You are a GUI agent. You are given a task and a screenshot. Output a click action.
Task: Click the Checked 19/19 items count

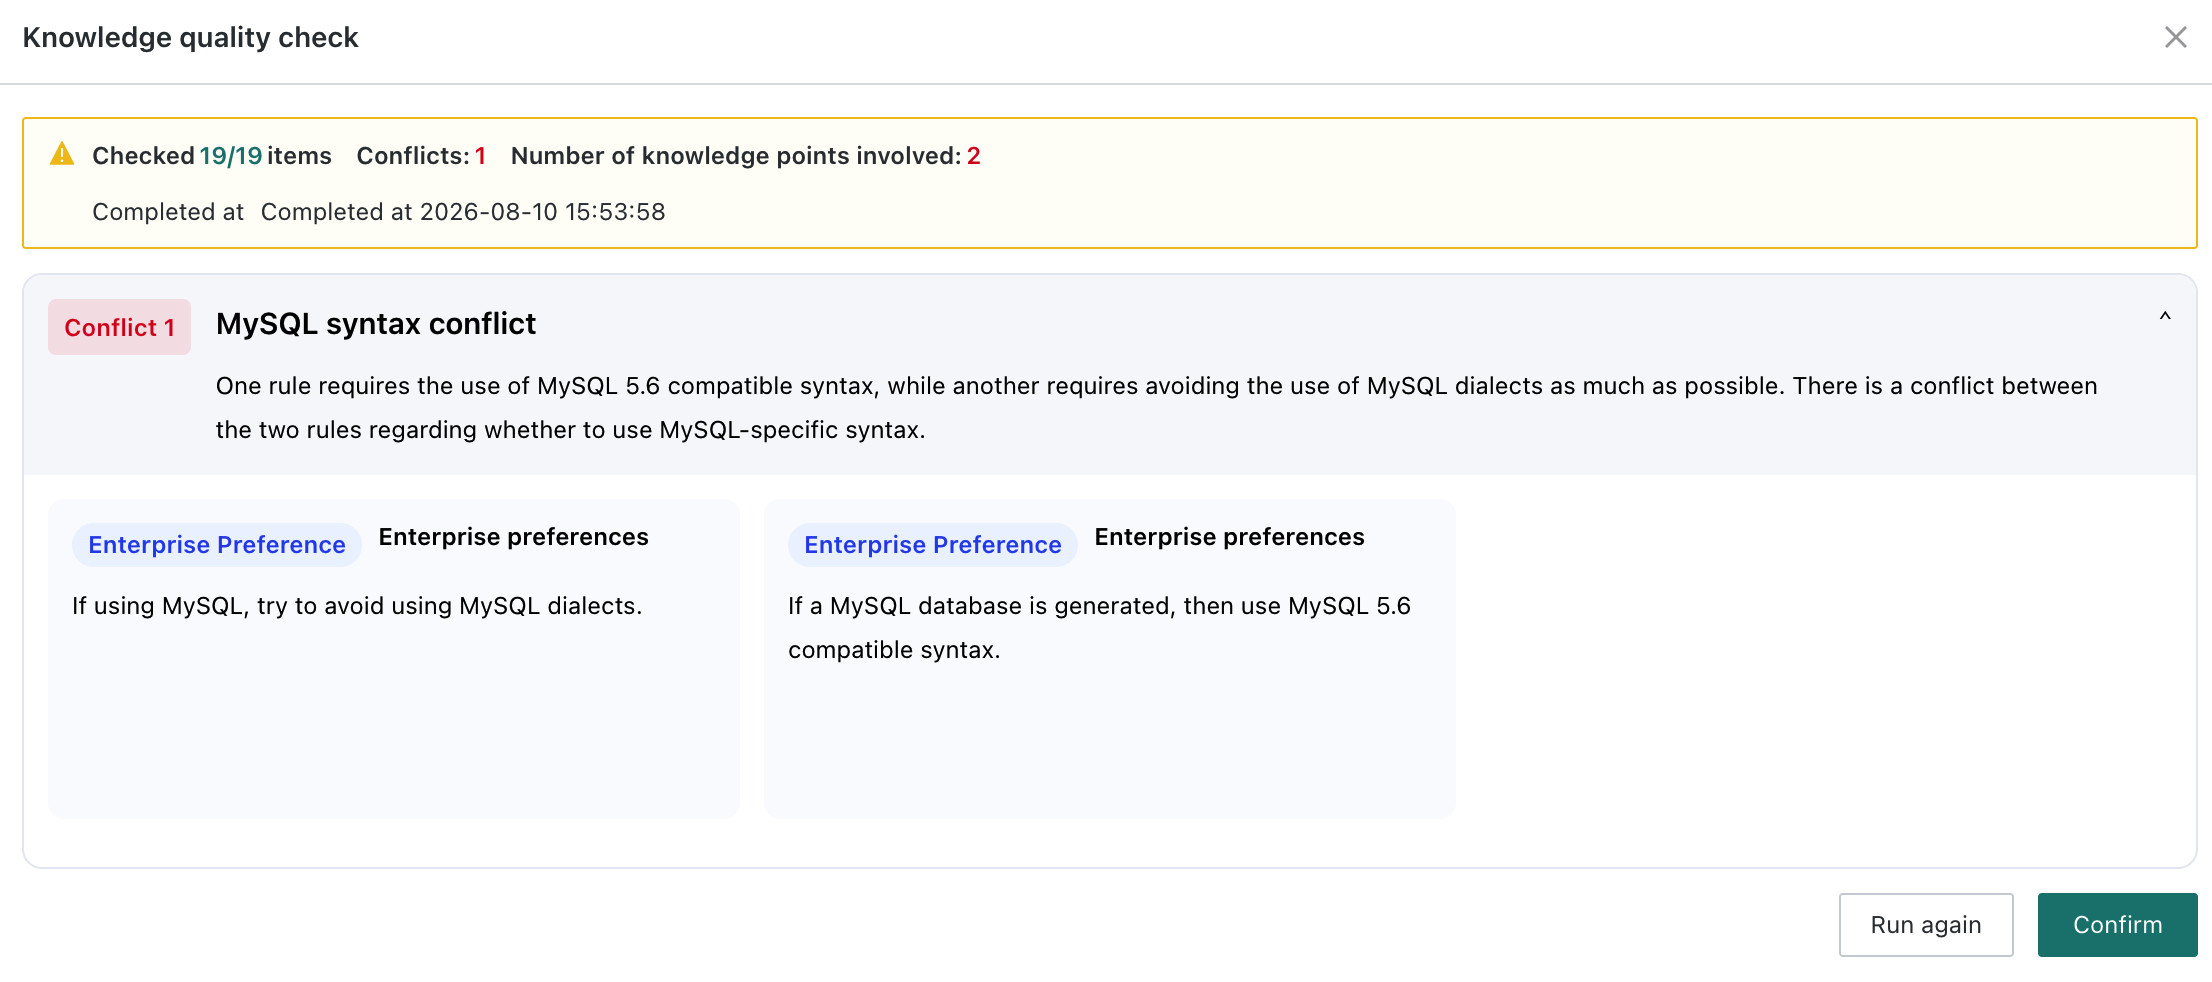click(212, 156)
